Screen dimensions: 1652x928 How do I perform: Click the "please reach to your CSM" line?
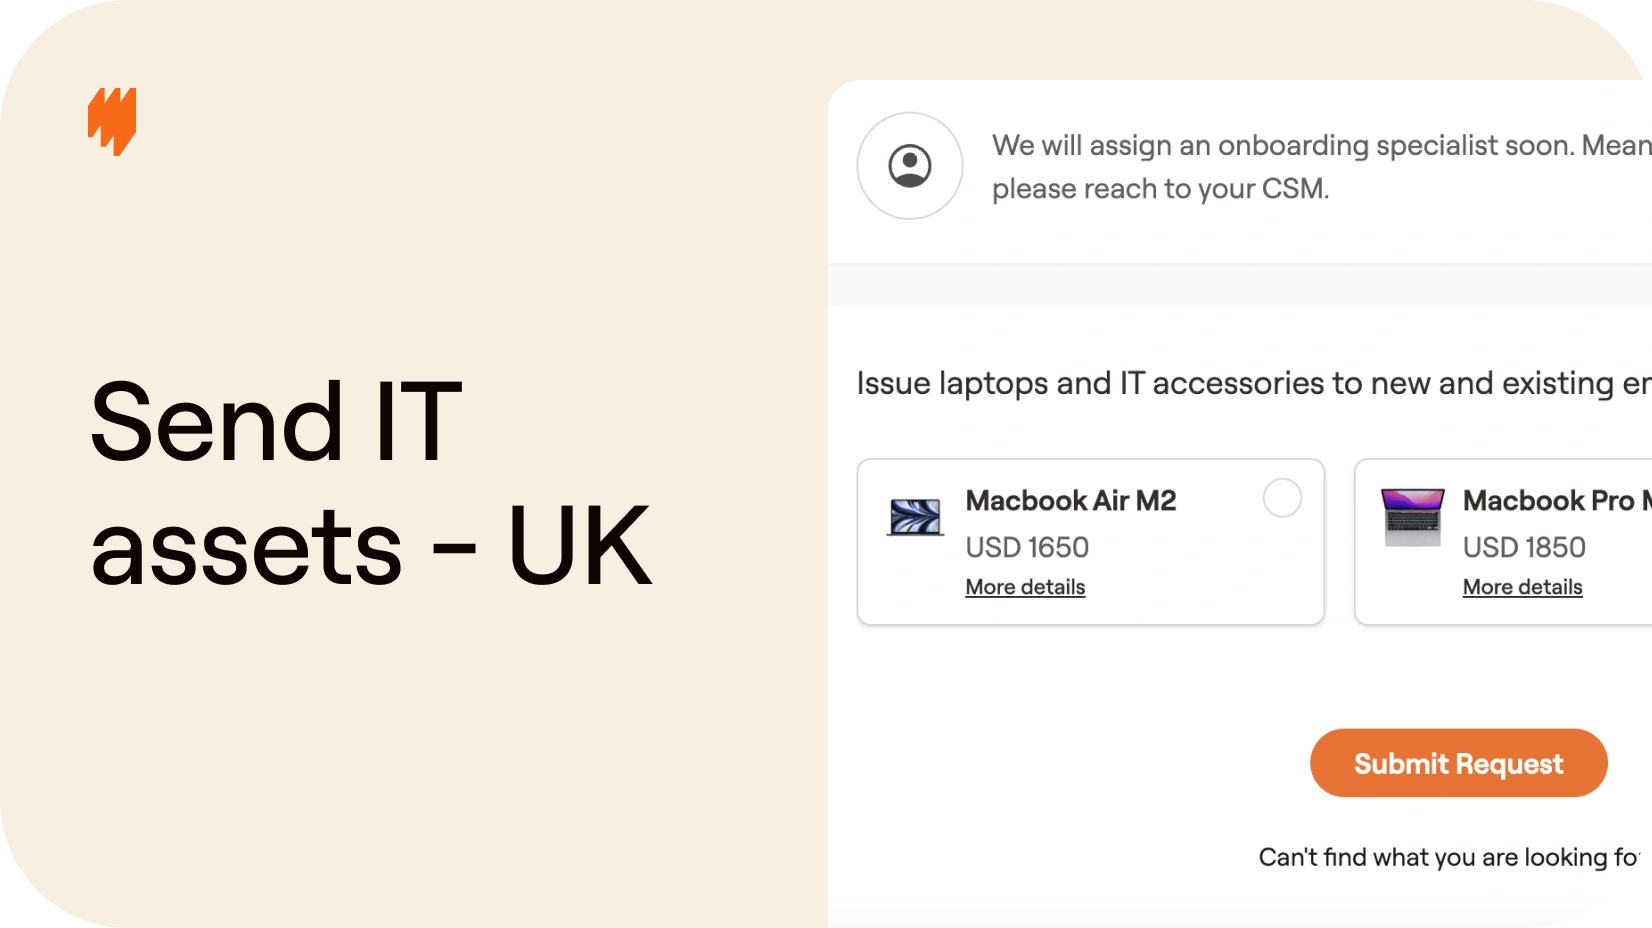(x=1160, y=189)
